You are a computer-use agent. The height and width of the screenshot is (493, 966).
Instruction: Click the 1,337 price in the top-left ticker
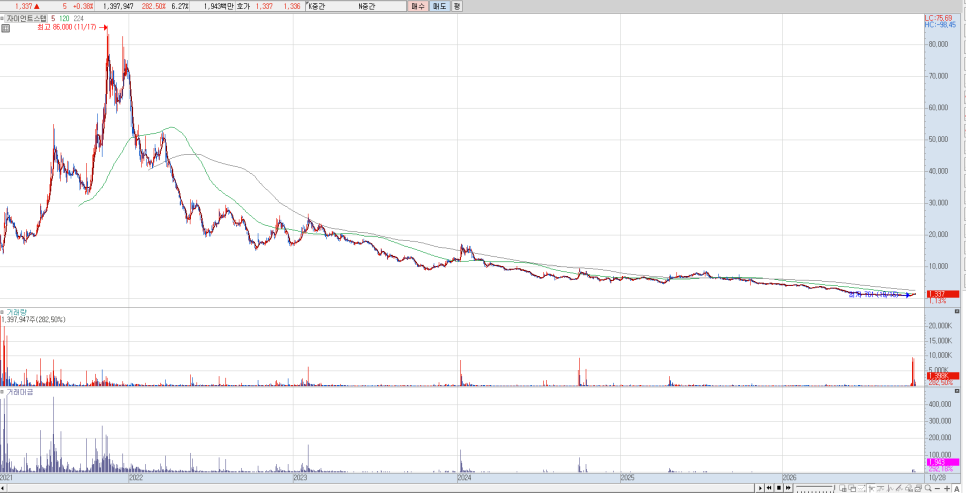[x=23, y=6]
